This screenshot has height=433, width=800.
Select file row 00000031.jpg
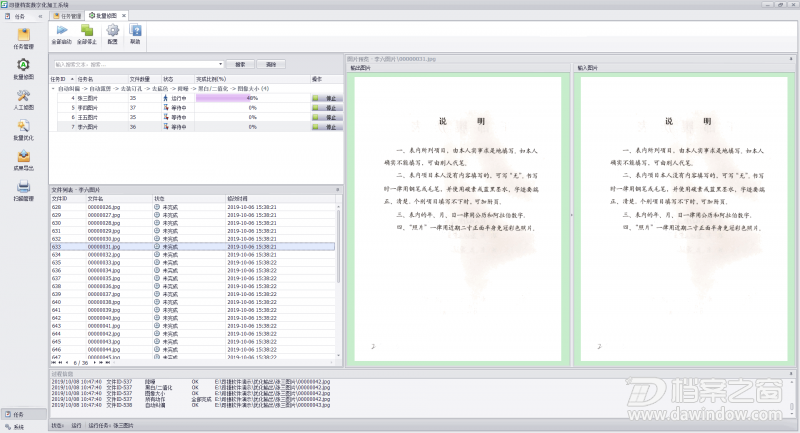[x=193, y=247]
